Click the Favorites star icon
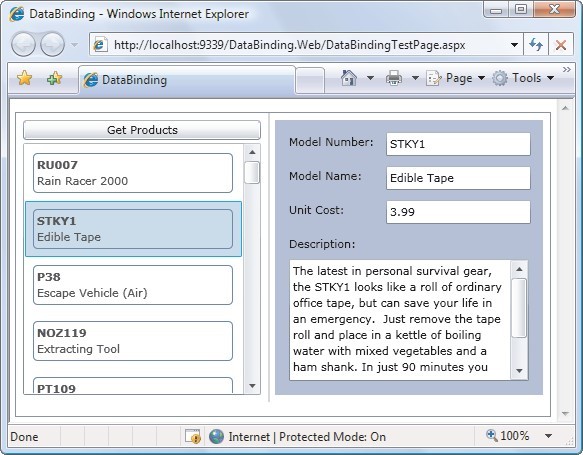Viewport: 583px width, 455px height. click(x=25, y=78)
